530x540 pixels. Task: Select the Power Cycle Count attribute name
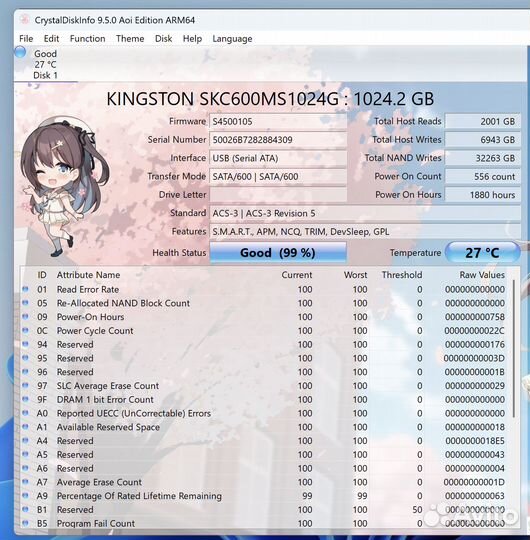tap(95, 331)
